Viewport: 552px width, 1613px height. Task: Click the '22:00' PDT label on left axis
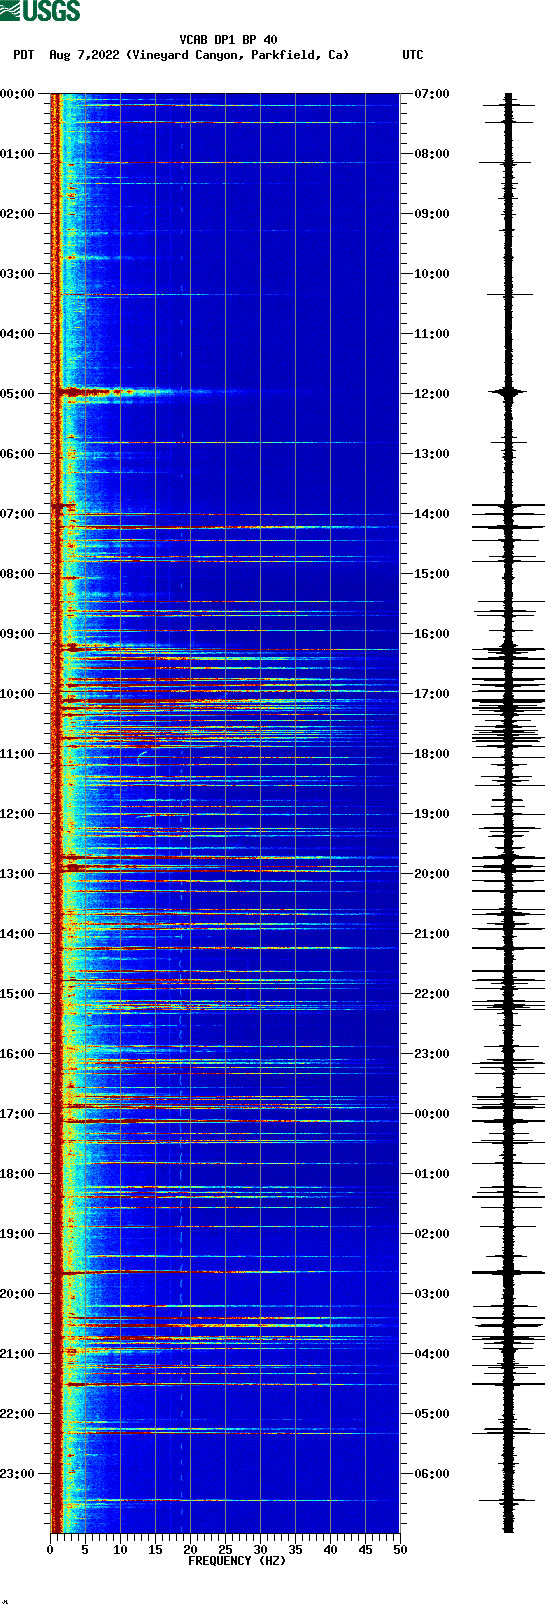point(17,1414)
